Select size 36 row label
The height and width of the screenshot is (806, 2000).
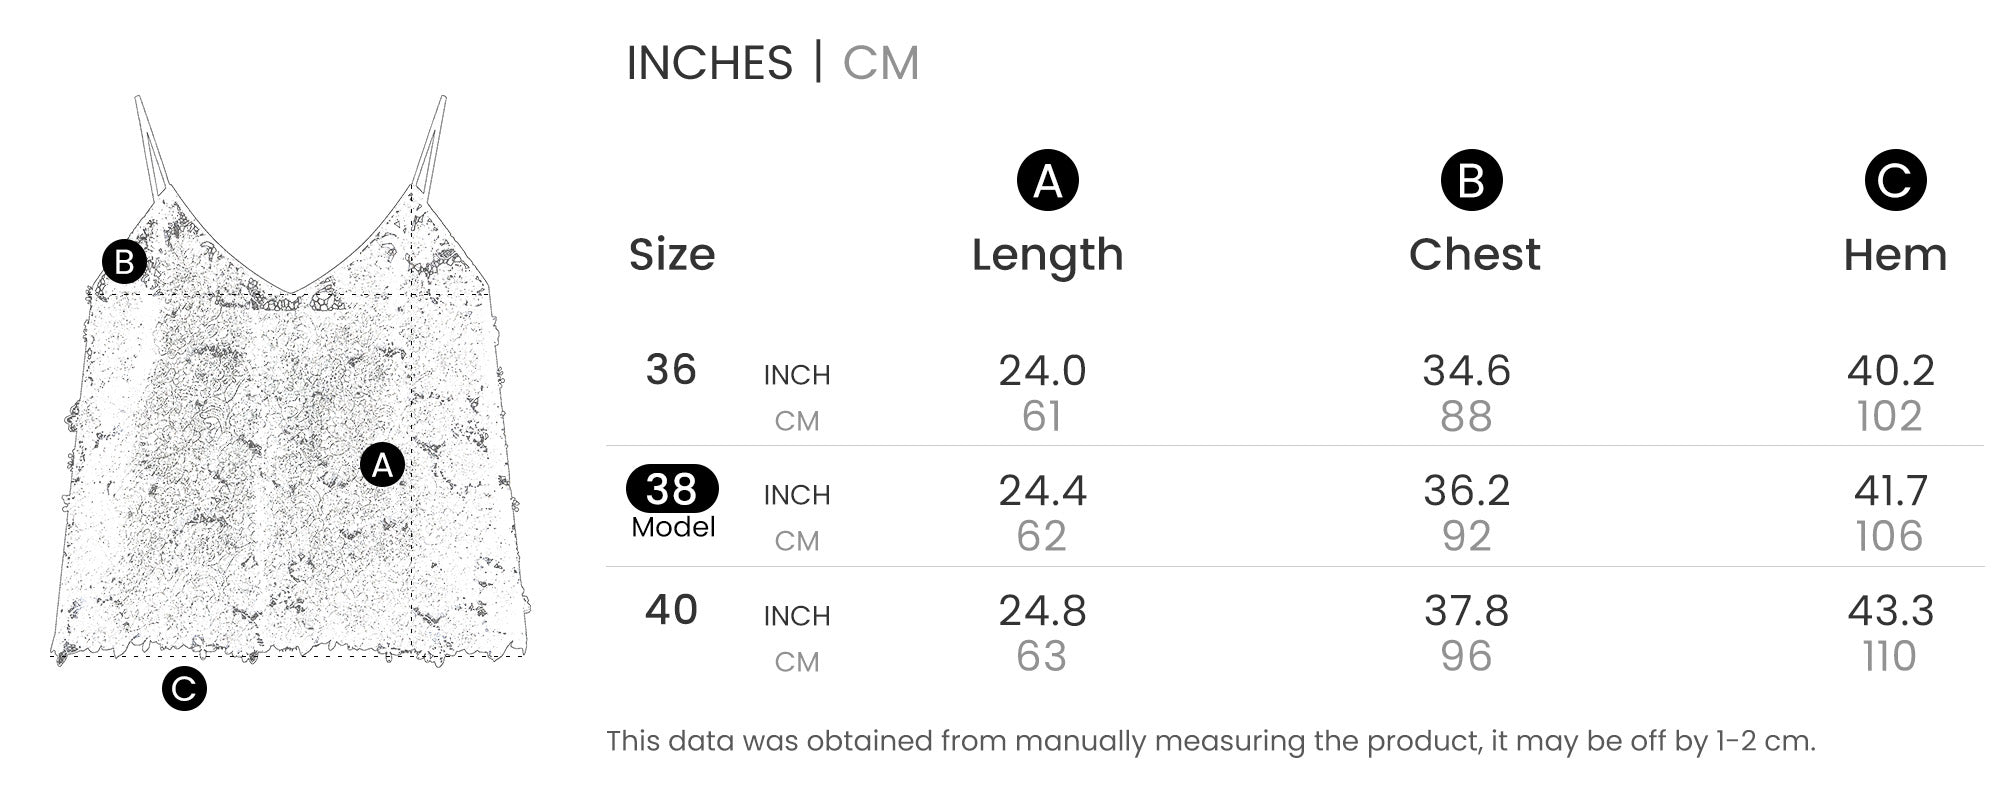point(671,370)
